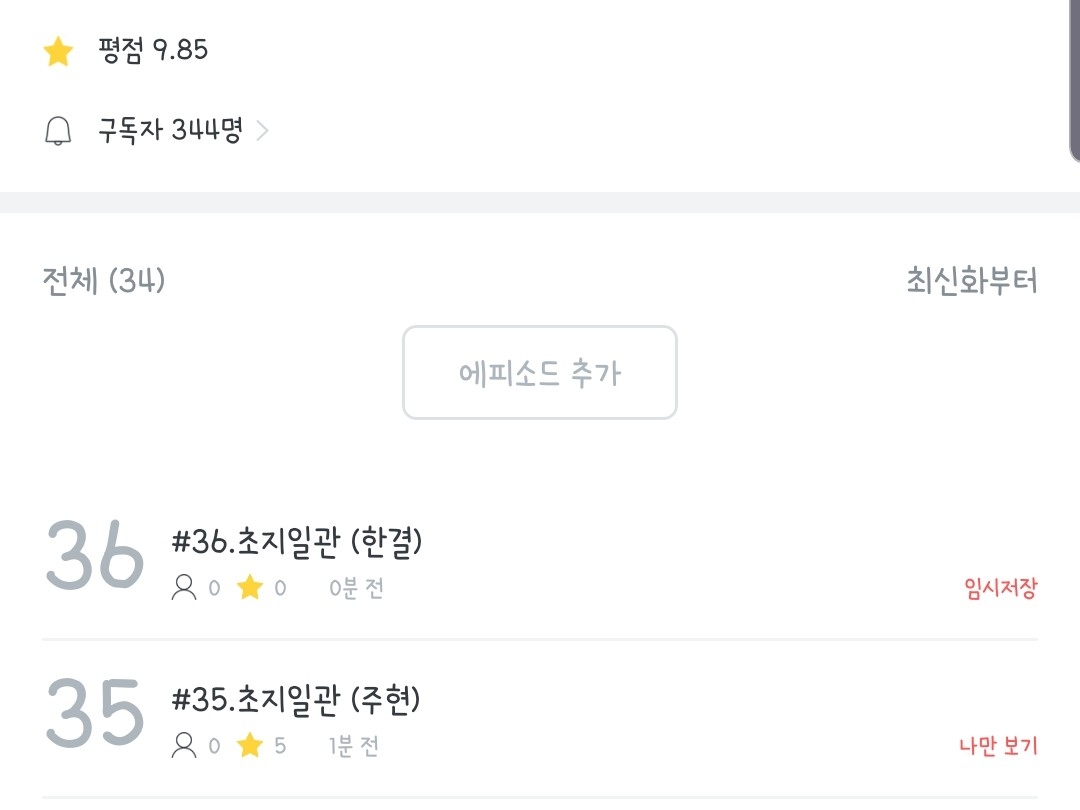
Task: Open episode #36.초지일관 (한결)
Action: point(297,543)
